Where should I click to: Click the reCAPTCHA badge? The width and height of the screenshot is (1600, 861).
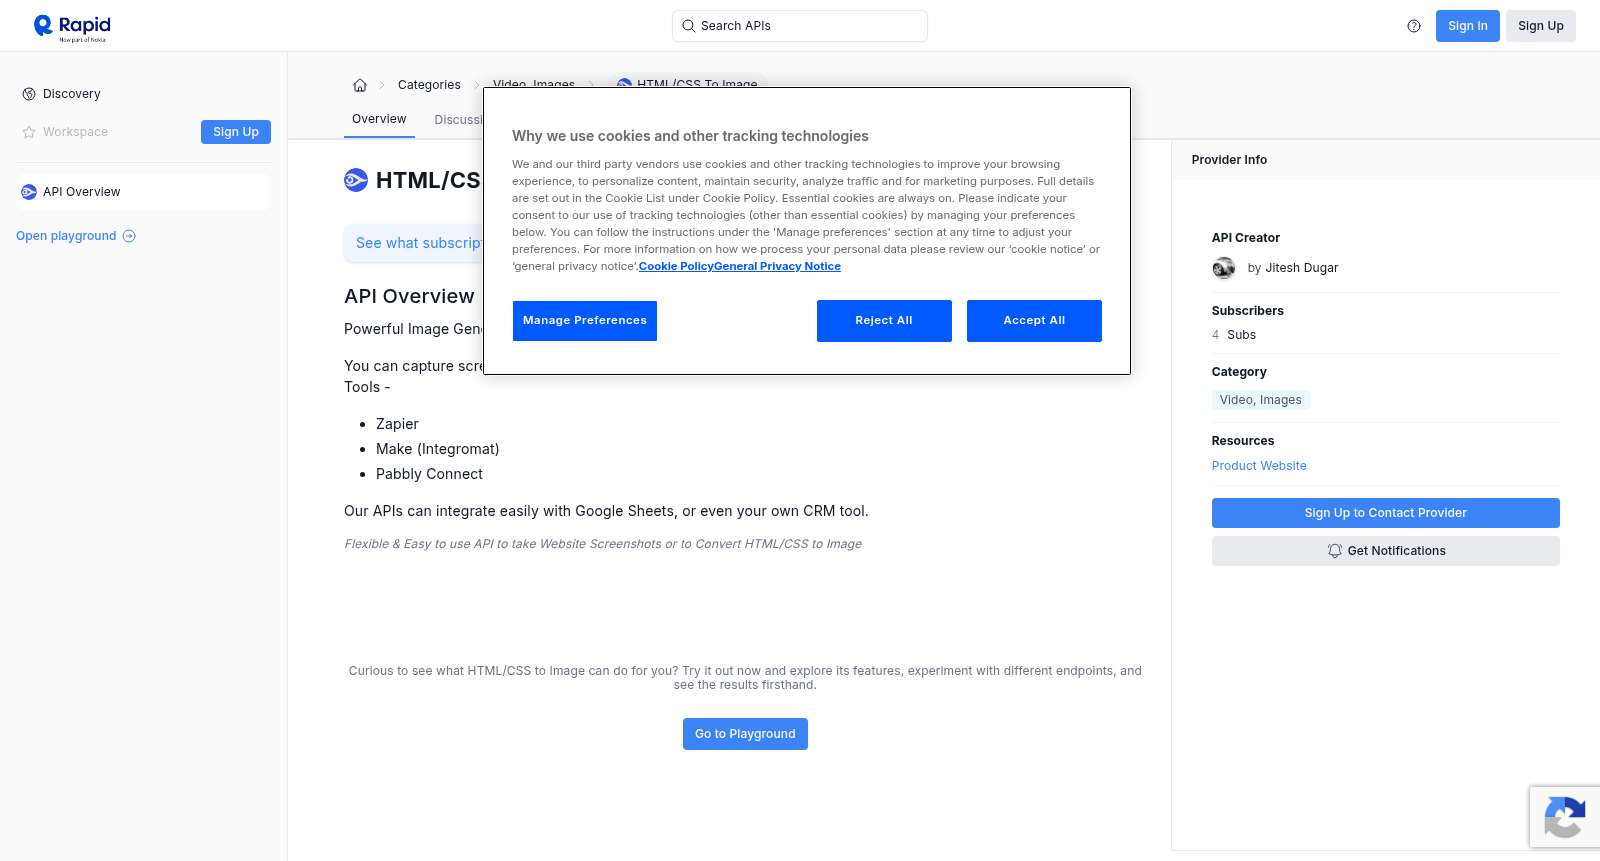click(1565, 817)
